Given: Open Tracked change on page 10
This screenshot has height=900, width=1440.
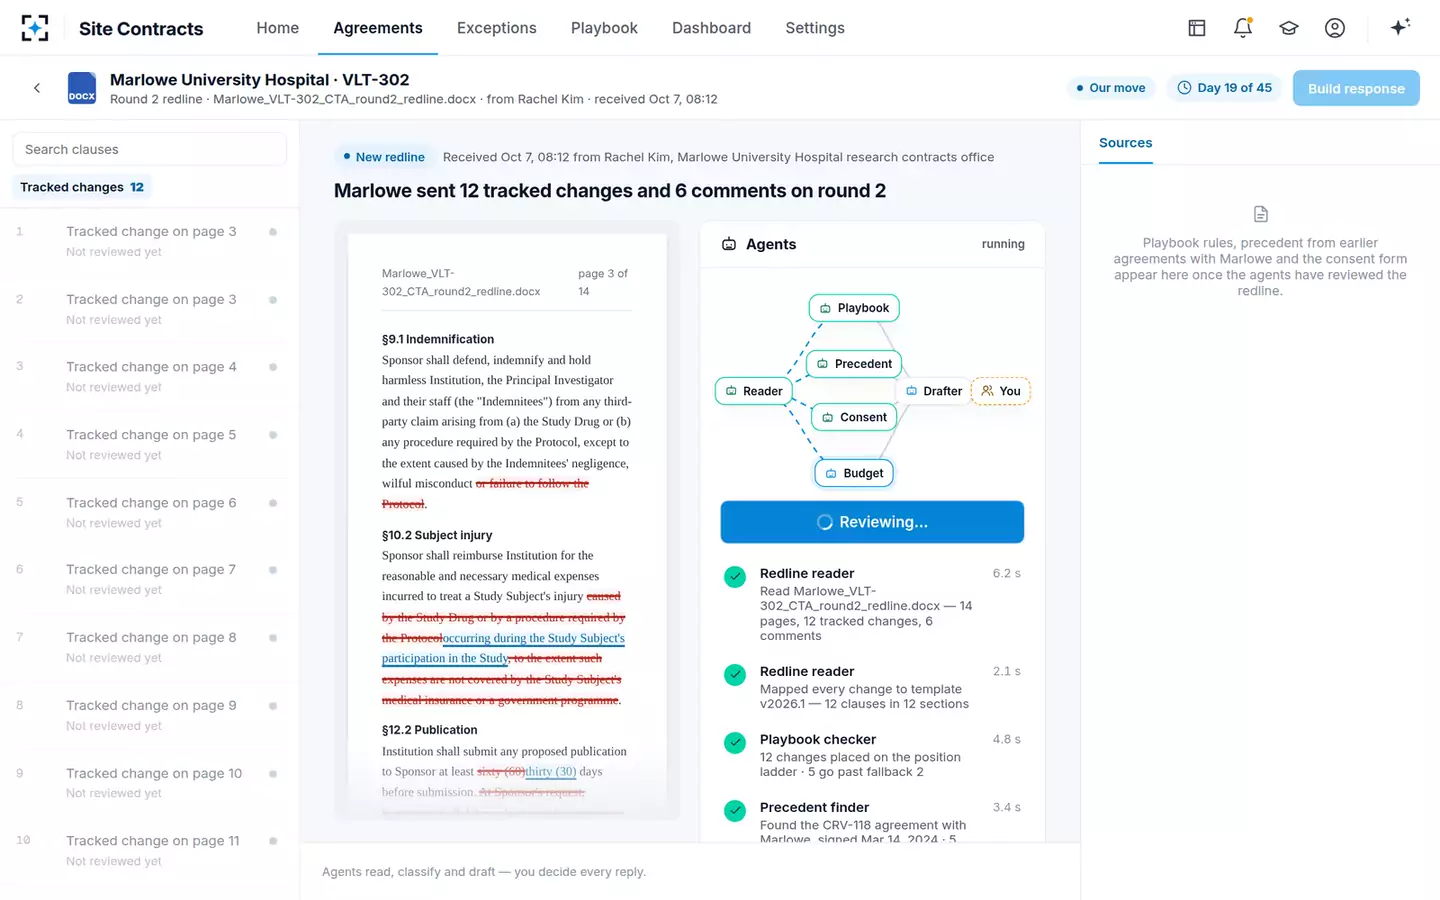Looking at the screenshot, I should click(150, 783).
